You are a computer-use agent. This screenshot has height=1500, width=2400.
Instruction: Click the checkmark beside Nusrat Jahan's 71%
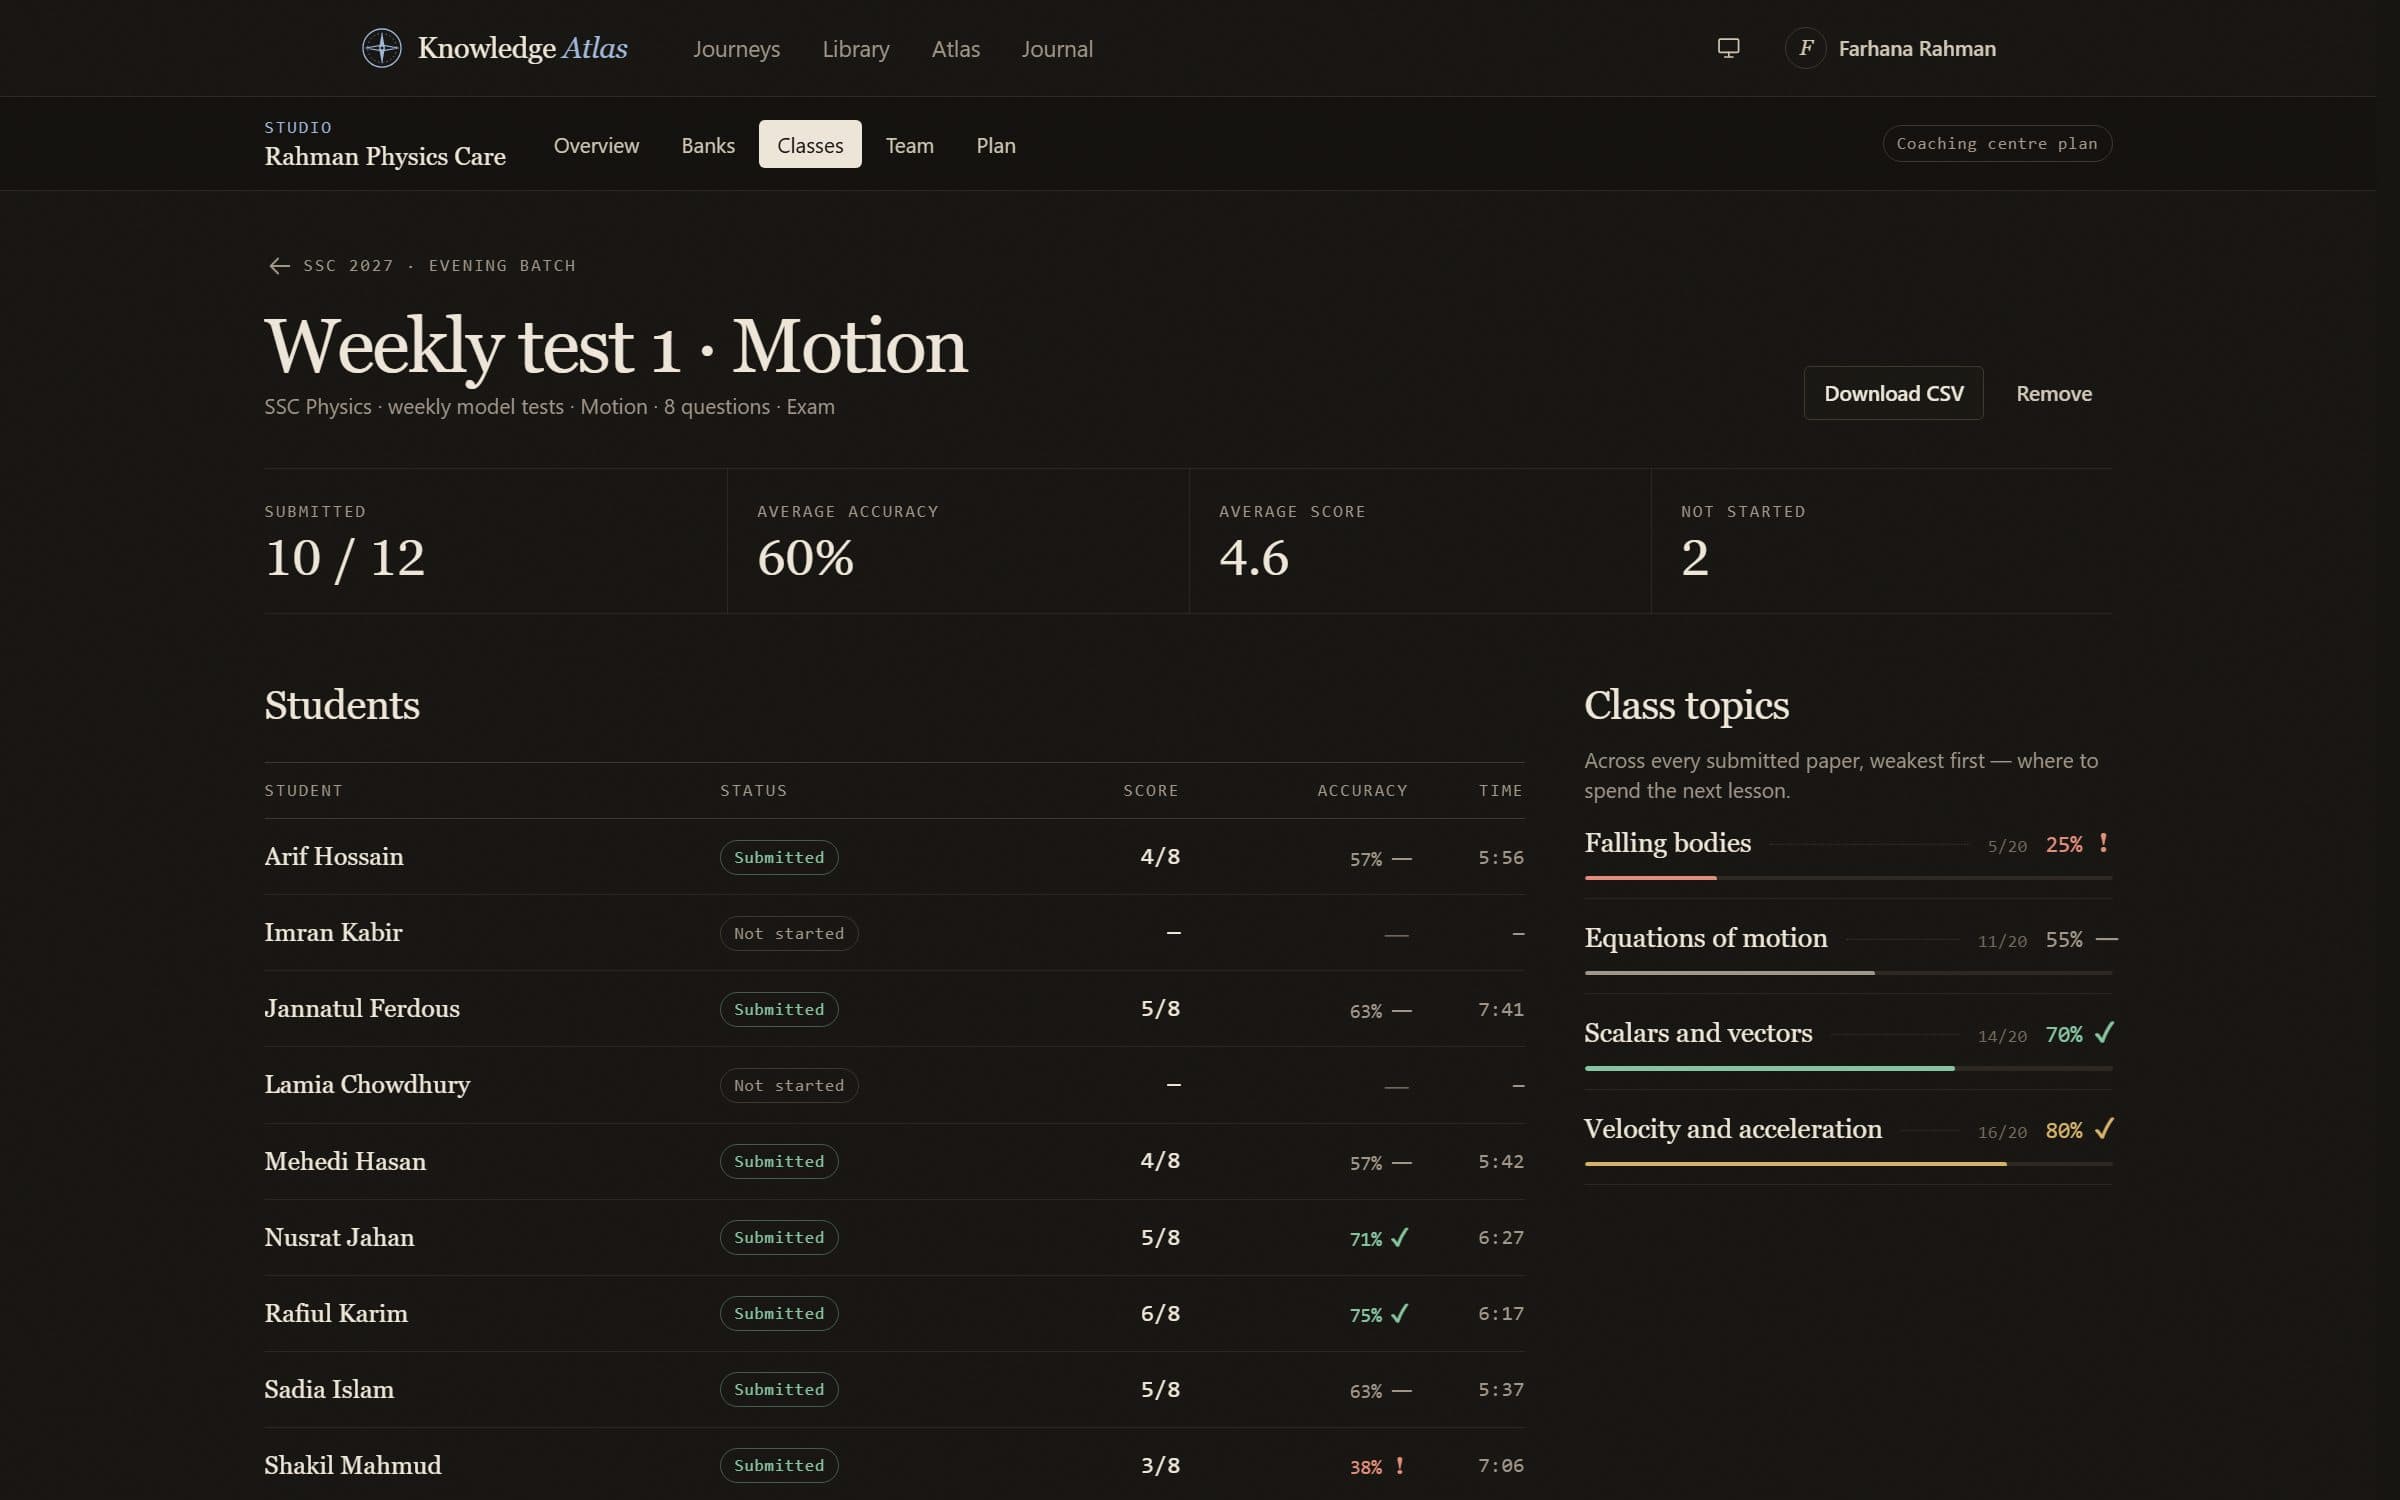click(1399, 1238)
